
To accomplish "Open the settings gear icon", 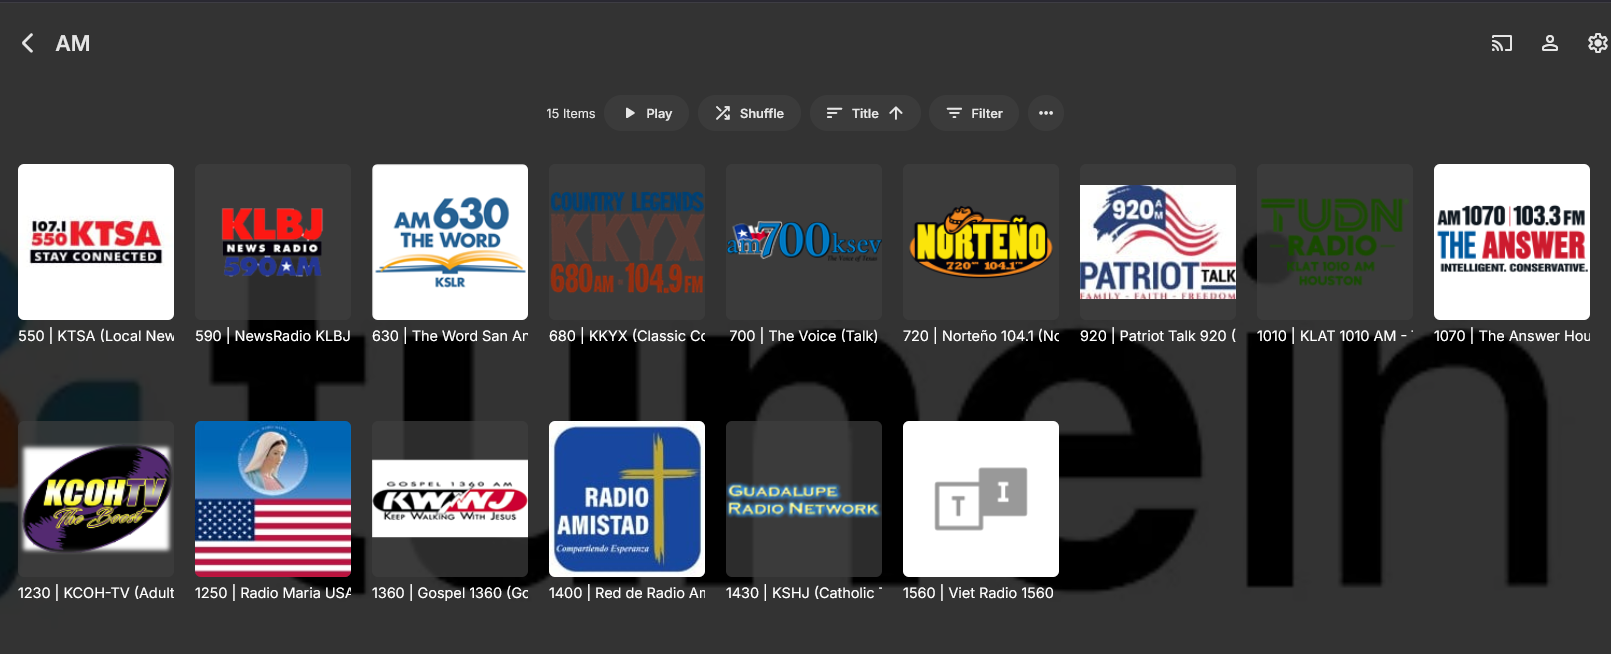I will point(1598,43).
